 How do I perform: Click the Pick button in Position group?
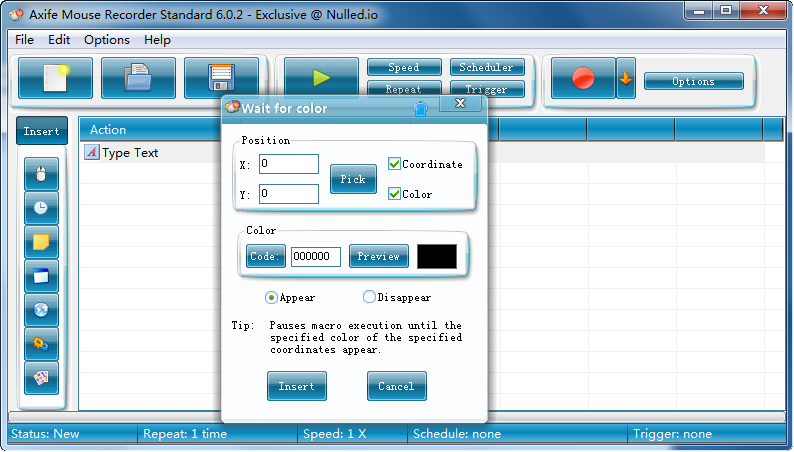pyautogui.click(x=353, y=179)
